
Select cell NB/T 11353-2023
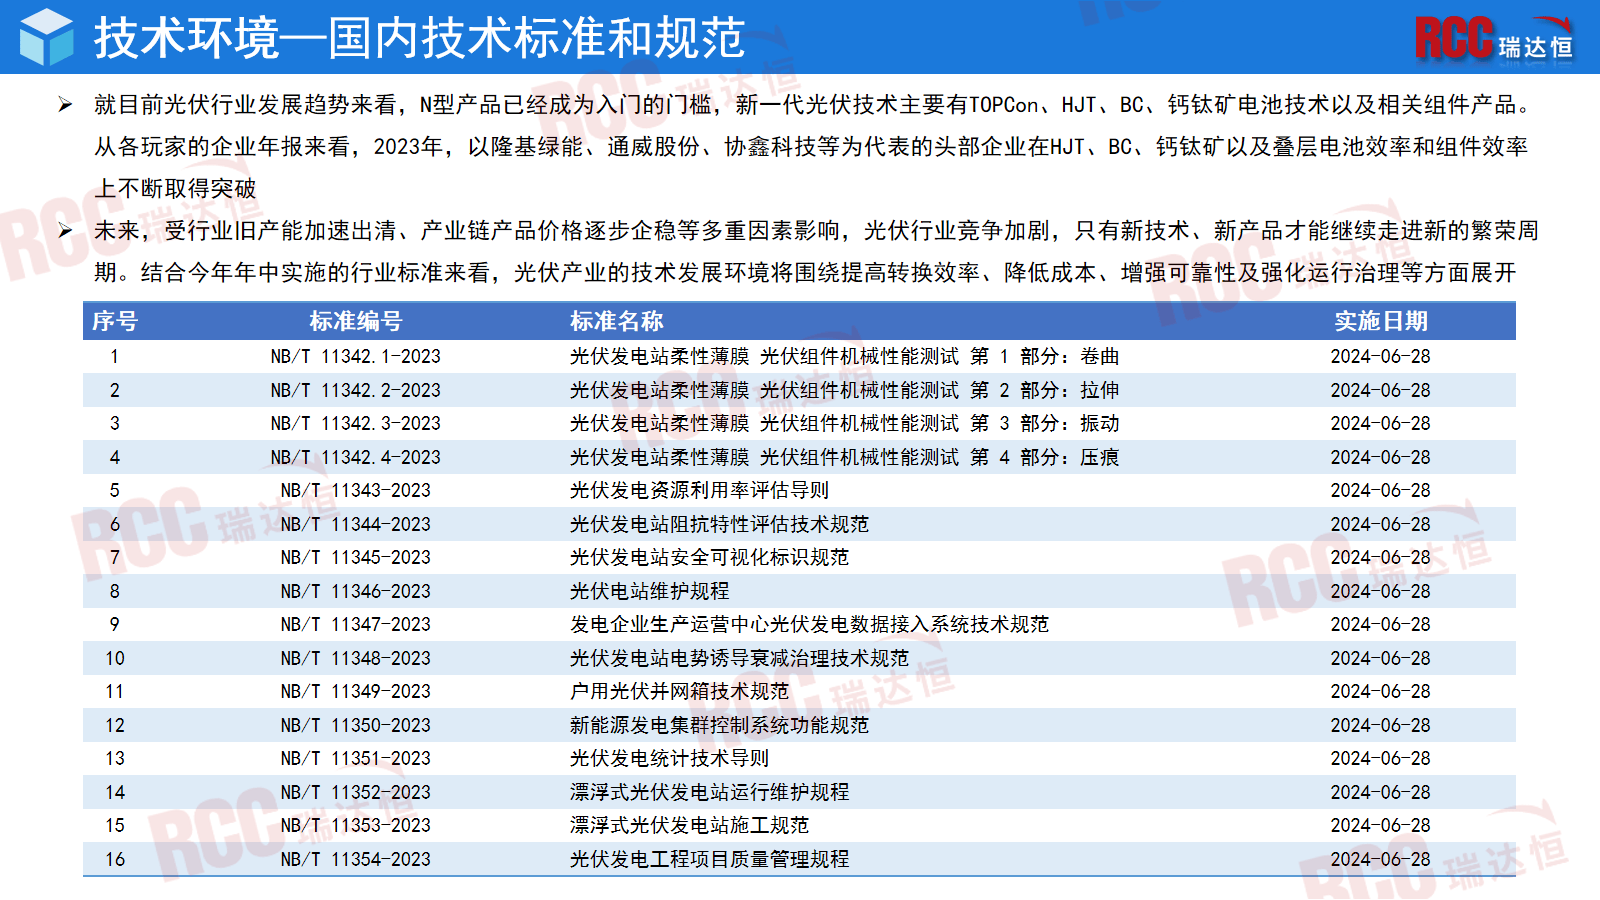click(356, 826)
